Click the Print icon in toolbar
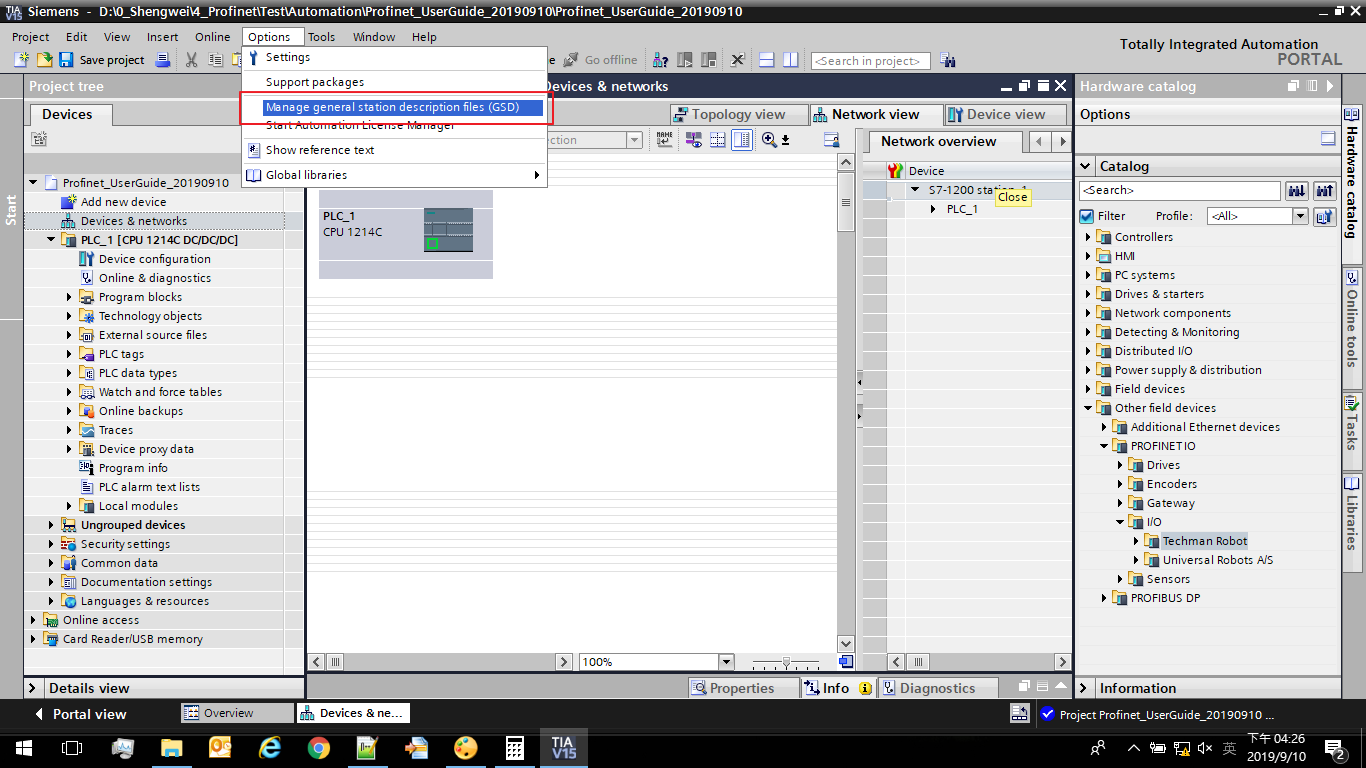 [161, 60]
